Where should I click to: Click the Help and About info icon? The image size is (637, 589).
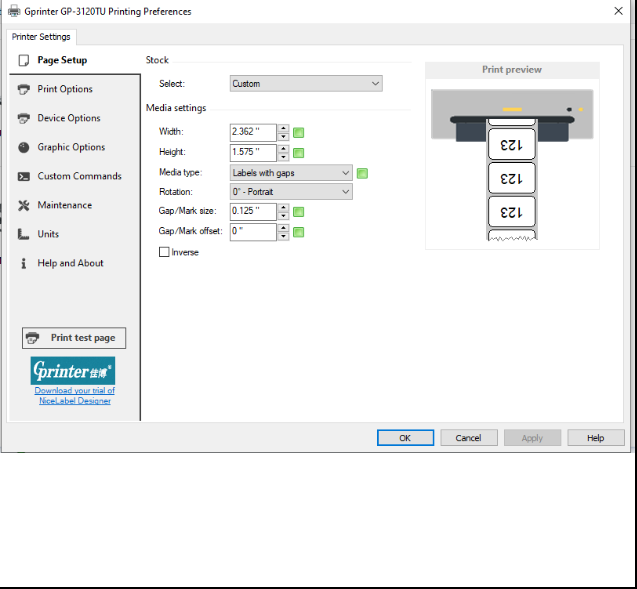point(24,263)
